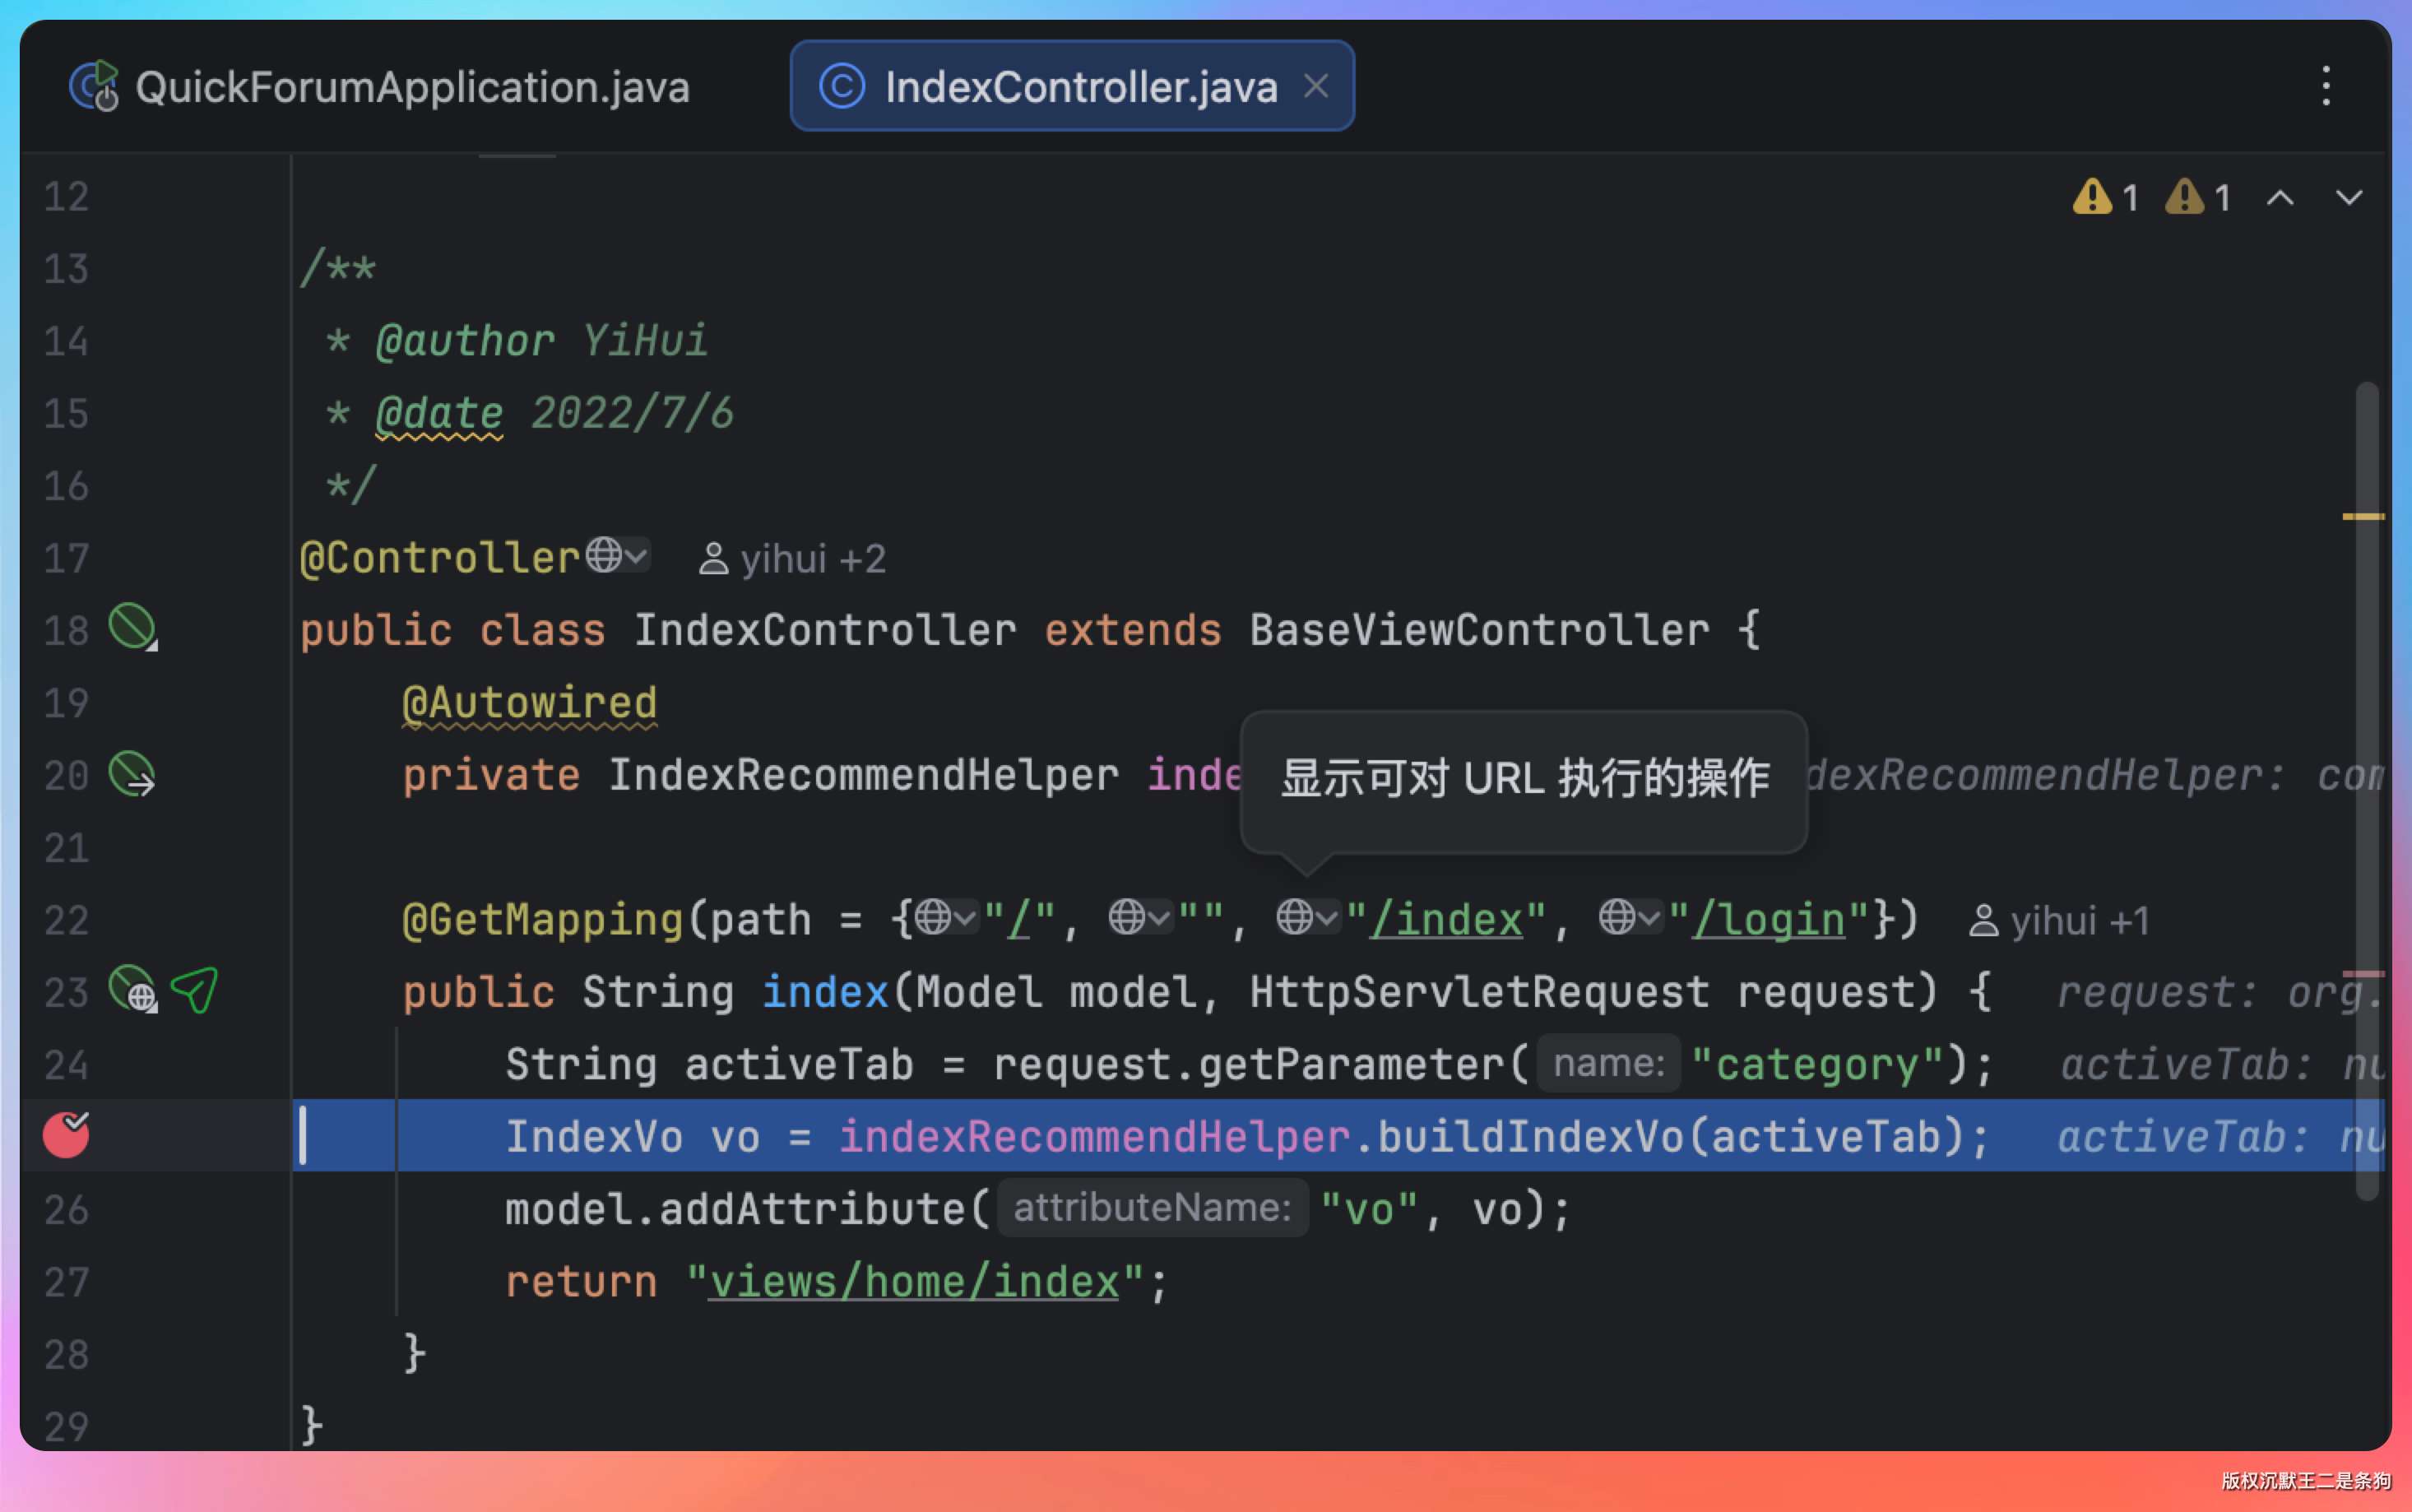
Task: Toggle the breakpoint on line 25
Action: (66, 1135)
